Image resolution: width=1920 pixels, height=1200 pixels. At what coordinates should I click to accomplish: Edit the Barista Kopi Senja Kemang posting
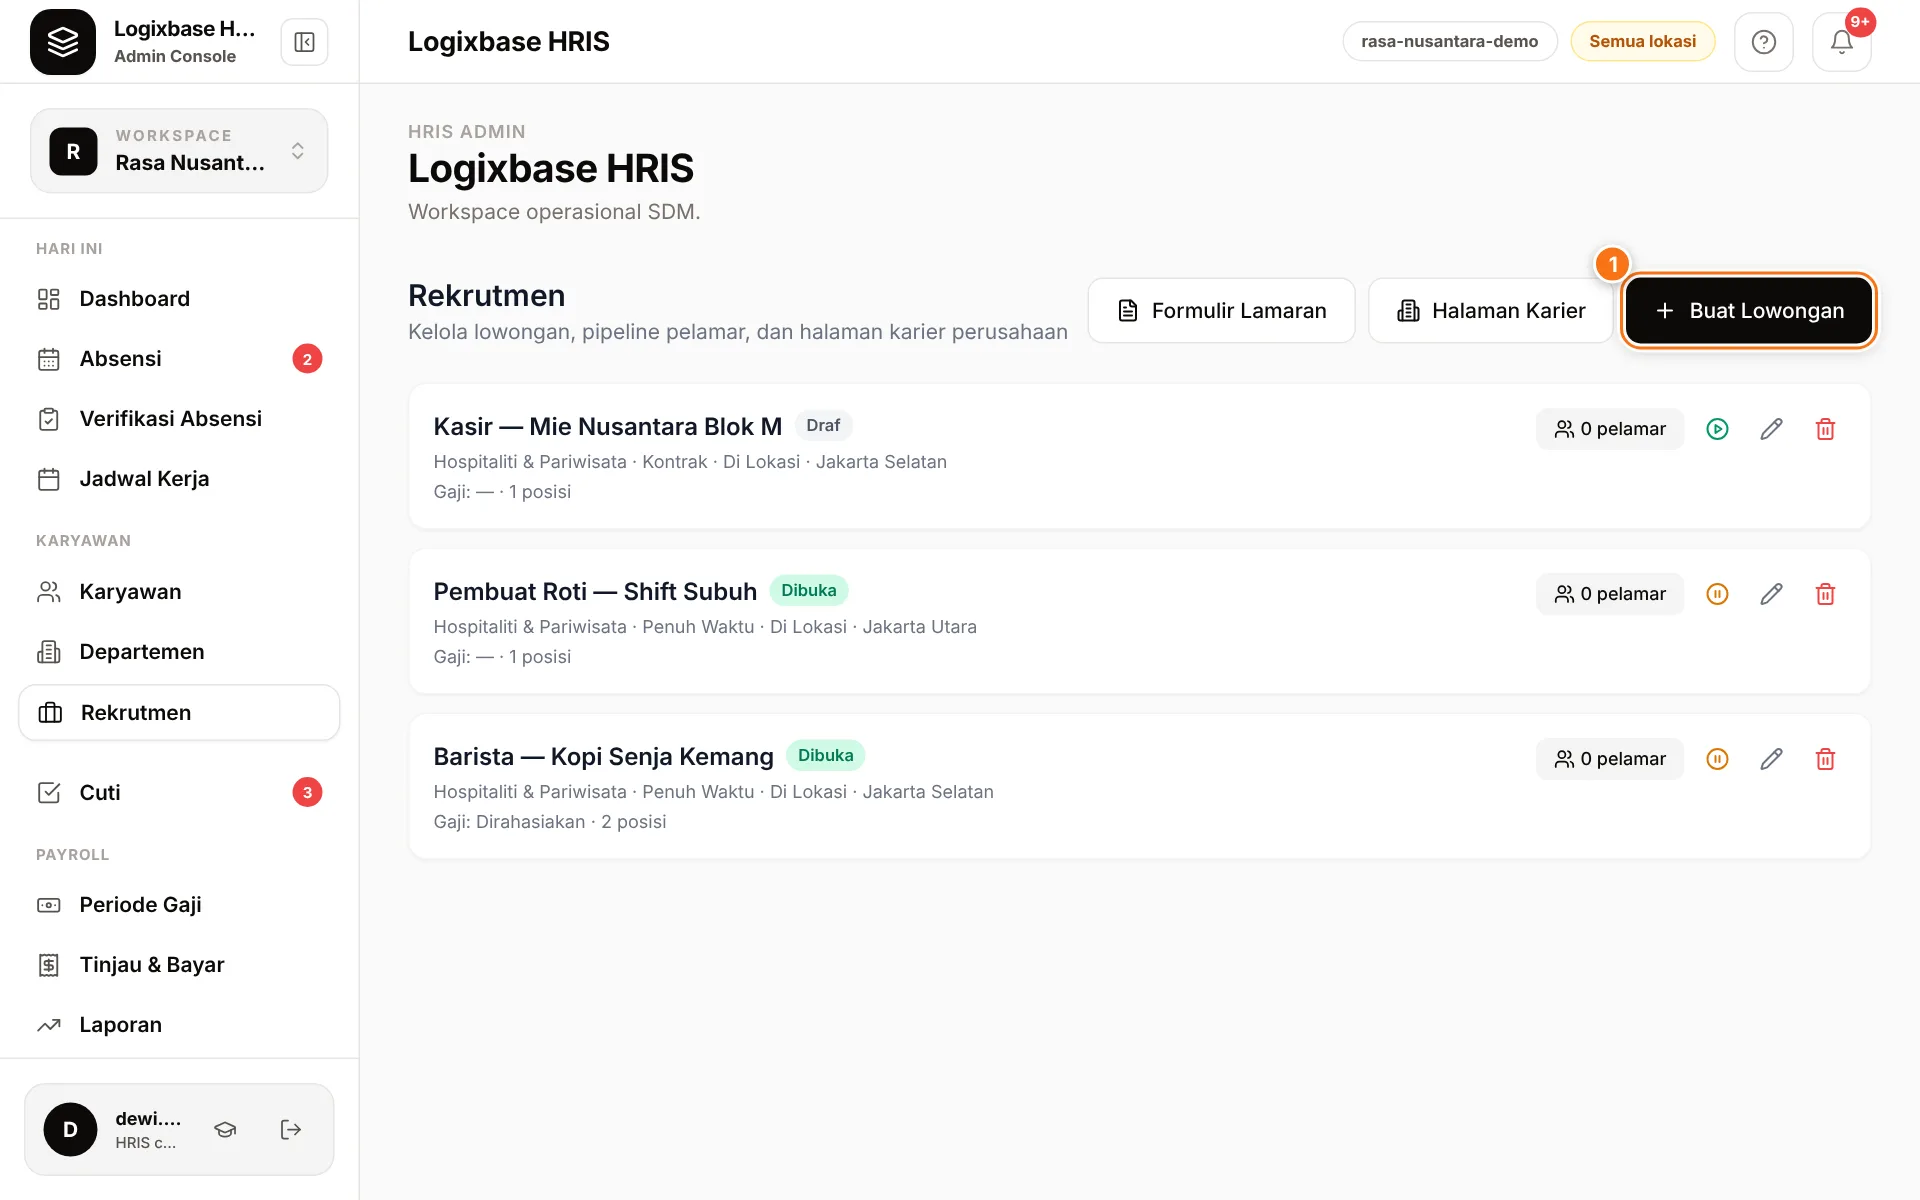pyautogui.click(x=1771, y=759)
